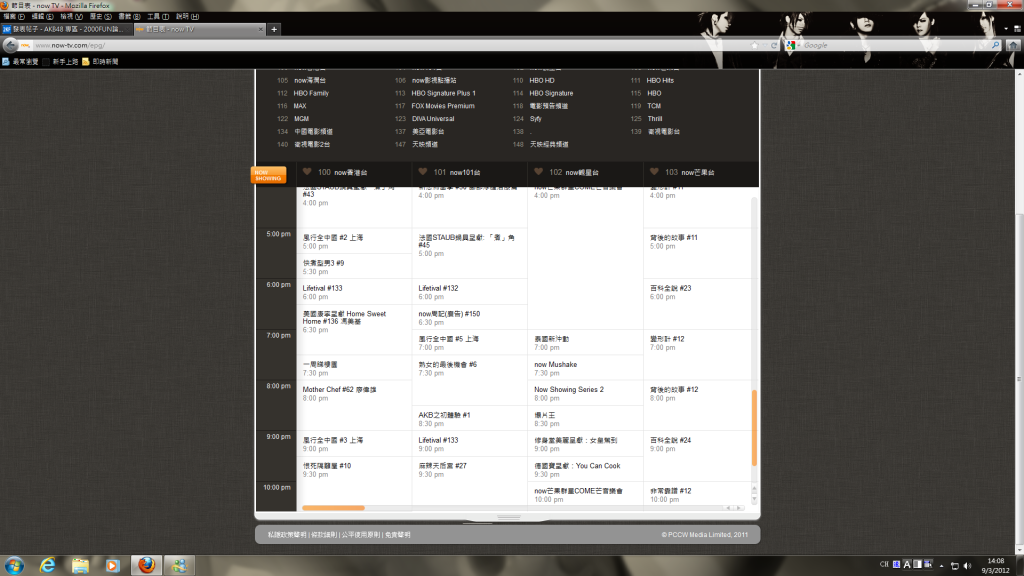This screenshot has height=576, width=1024.
Task: Open Windows Media Player from the taskbar
Action: [112, 565]
